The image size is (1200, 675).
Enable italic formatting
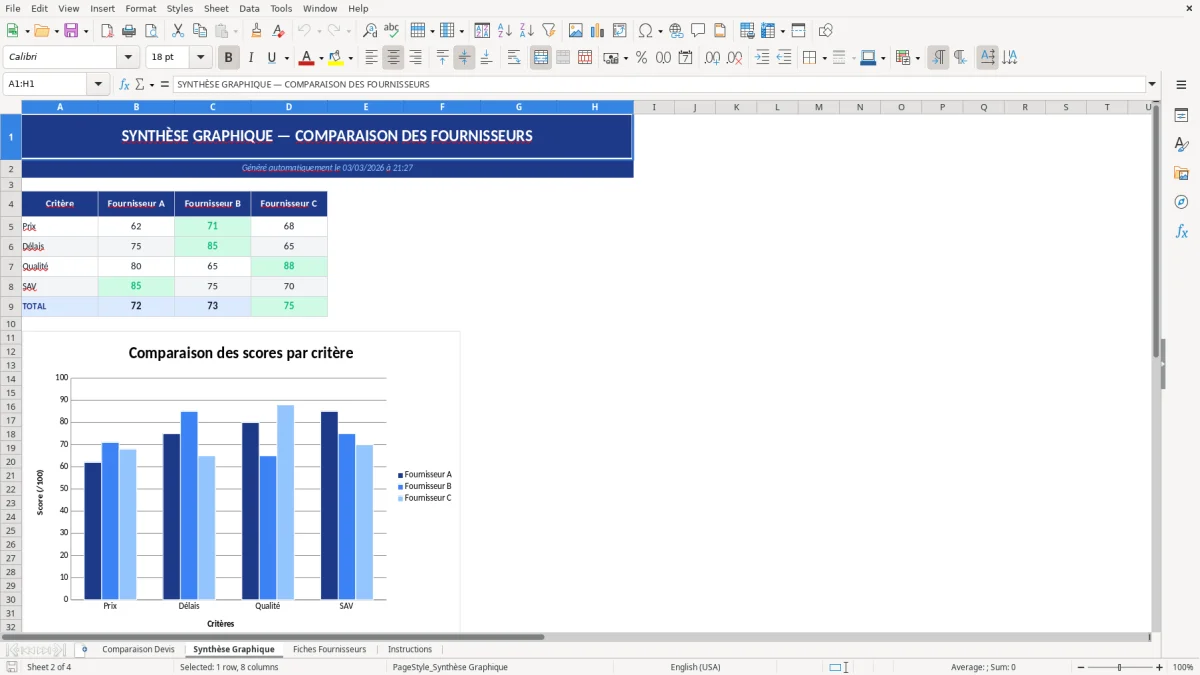click(x=250, y=57)
